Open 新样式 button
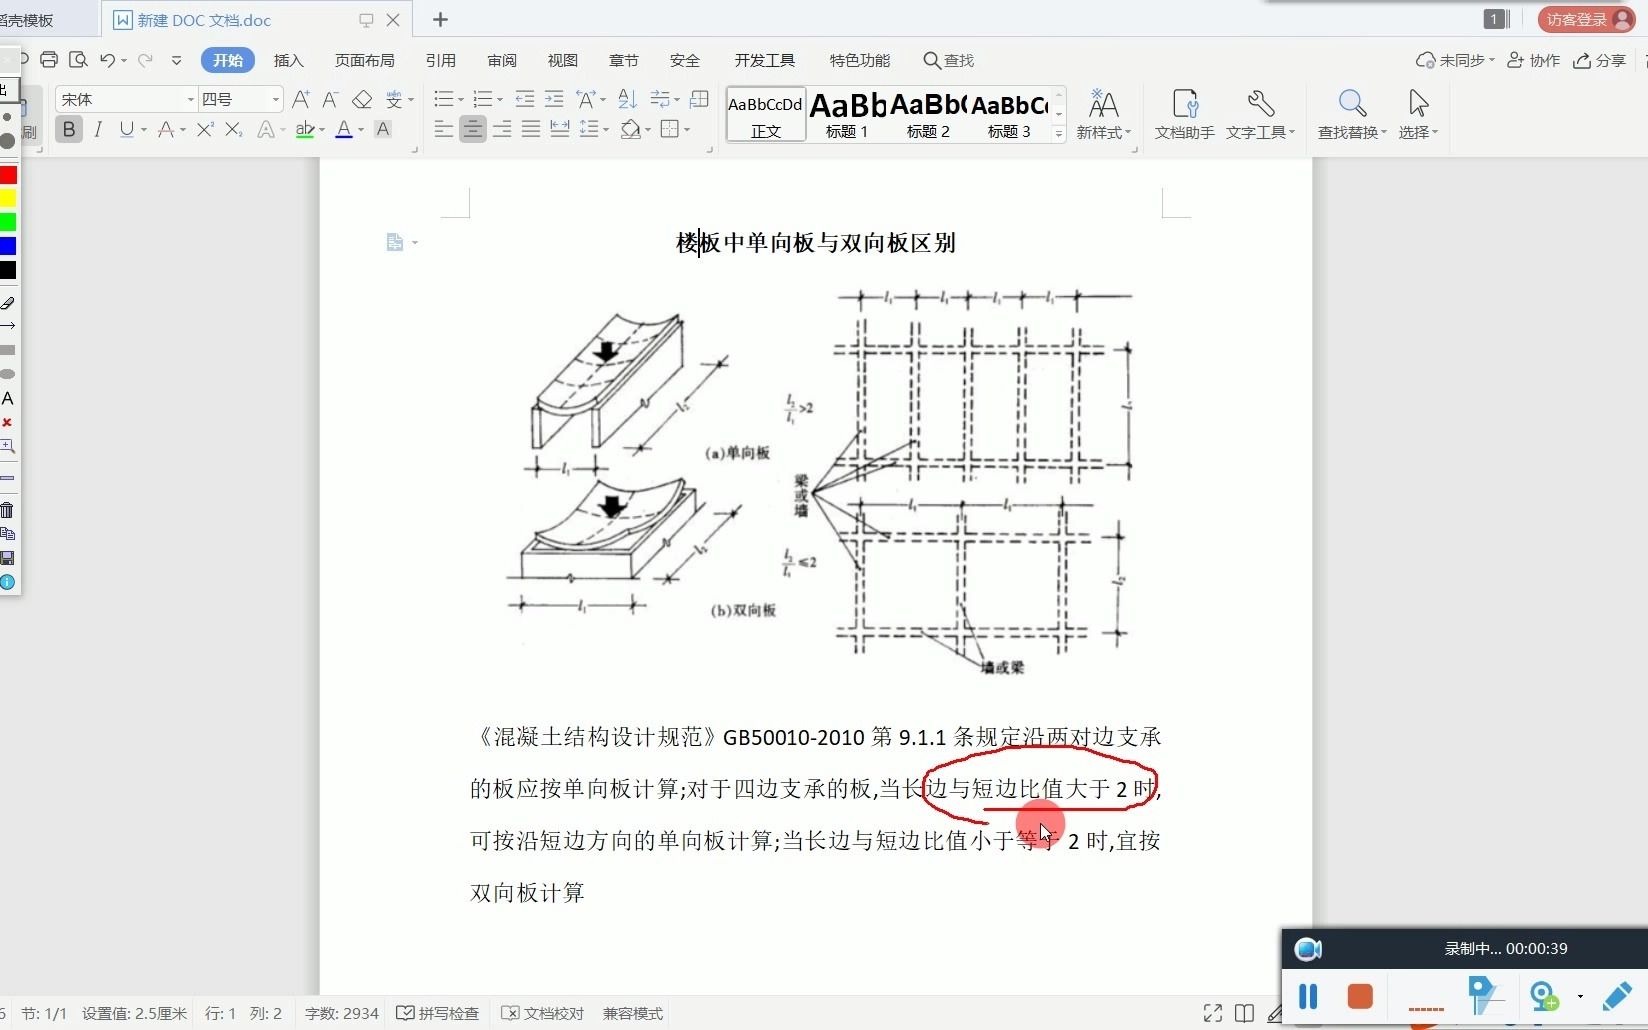This screenshot has width=1648, height=1030. tap(1103, 114)
